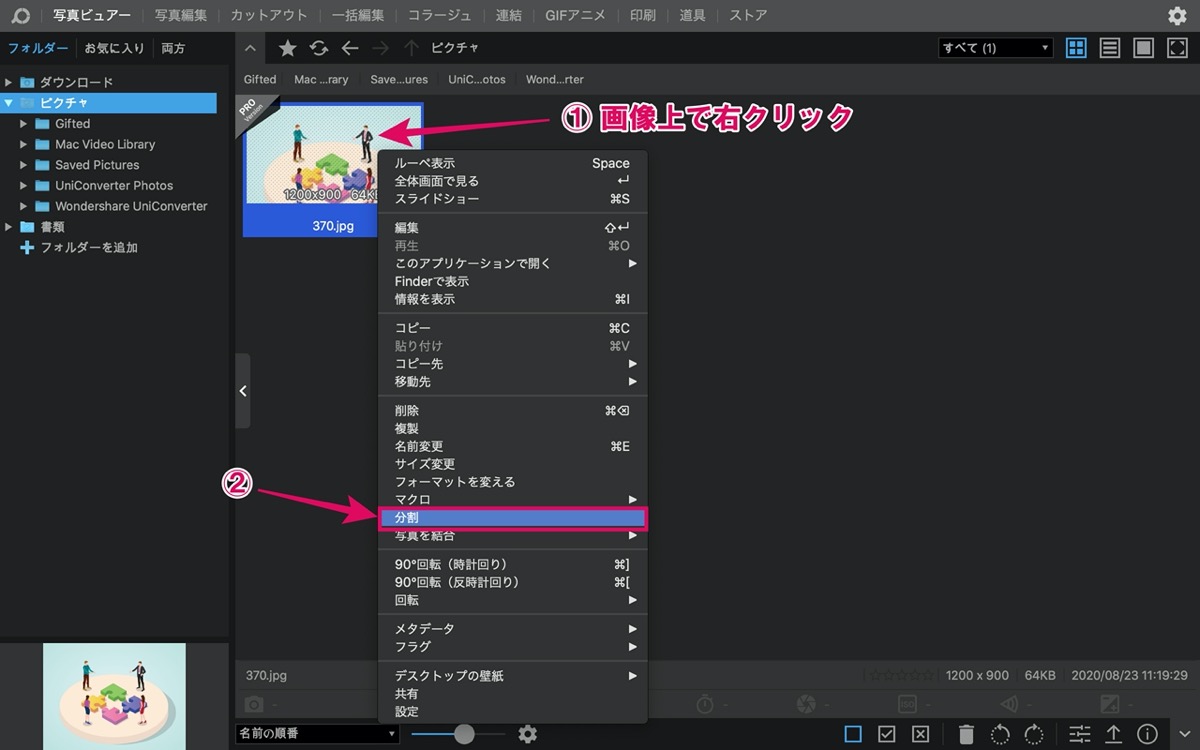The image size is (1200, 750).
Task: Open the マクロ submenu
Action: click(513, 499)
